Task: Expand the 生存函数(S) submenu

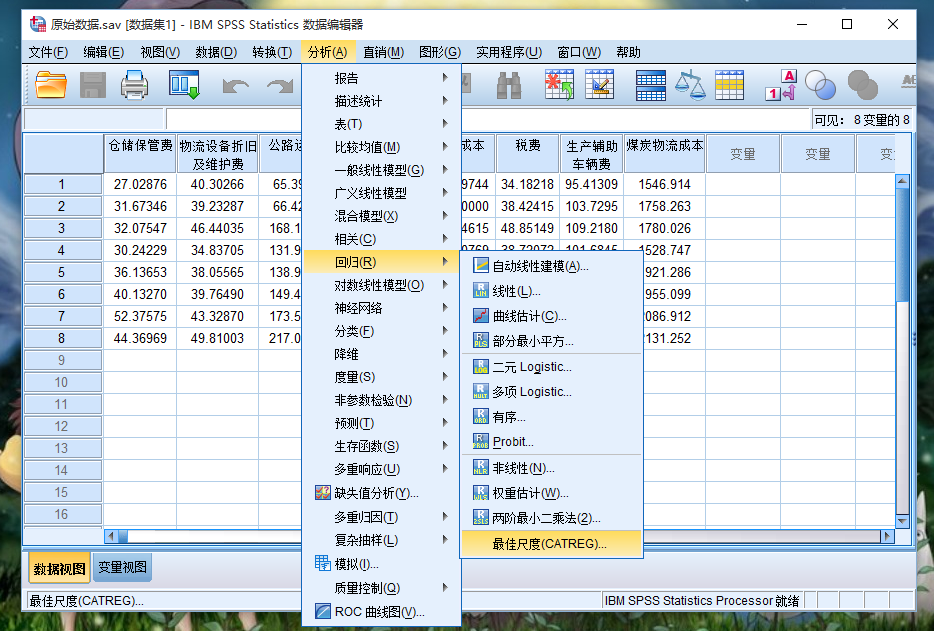Action: tap(381, 446)
